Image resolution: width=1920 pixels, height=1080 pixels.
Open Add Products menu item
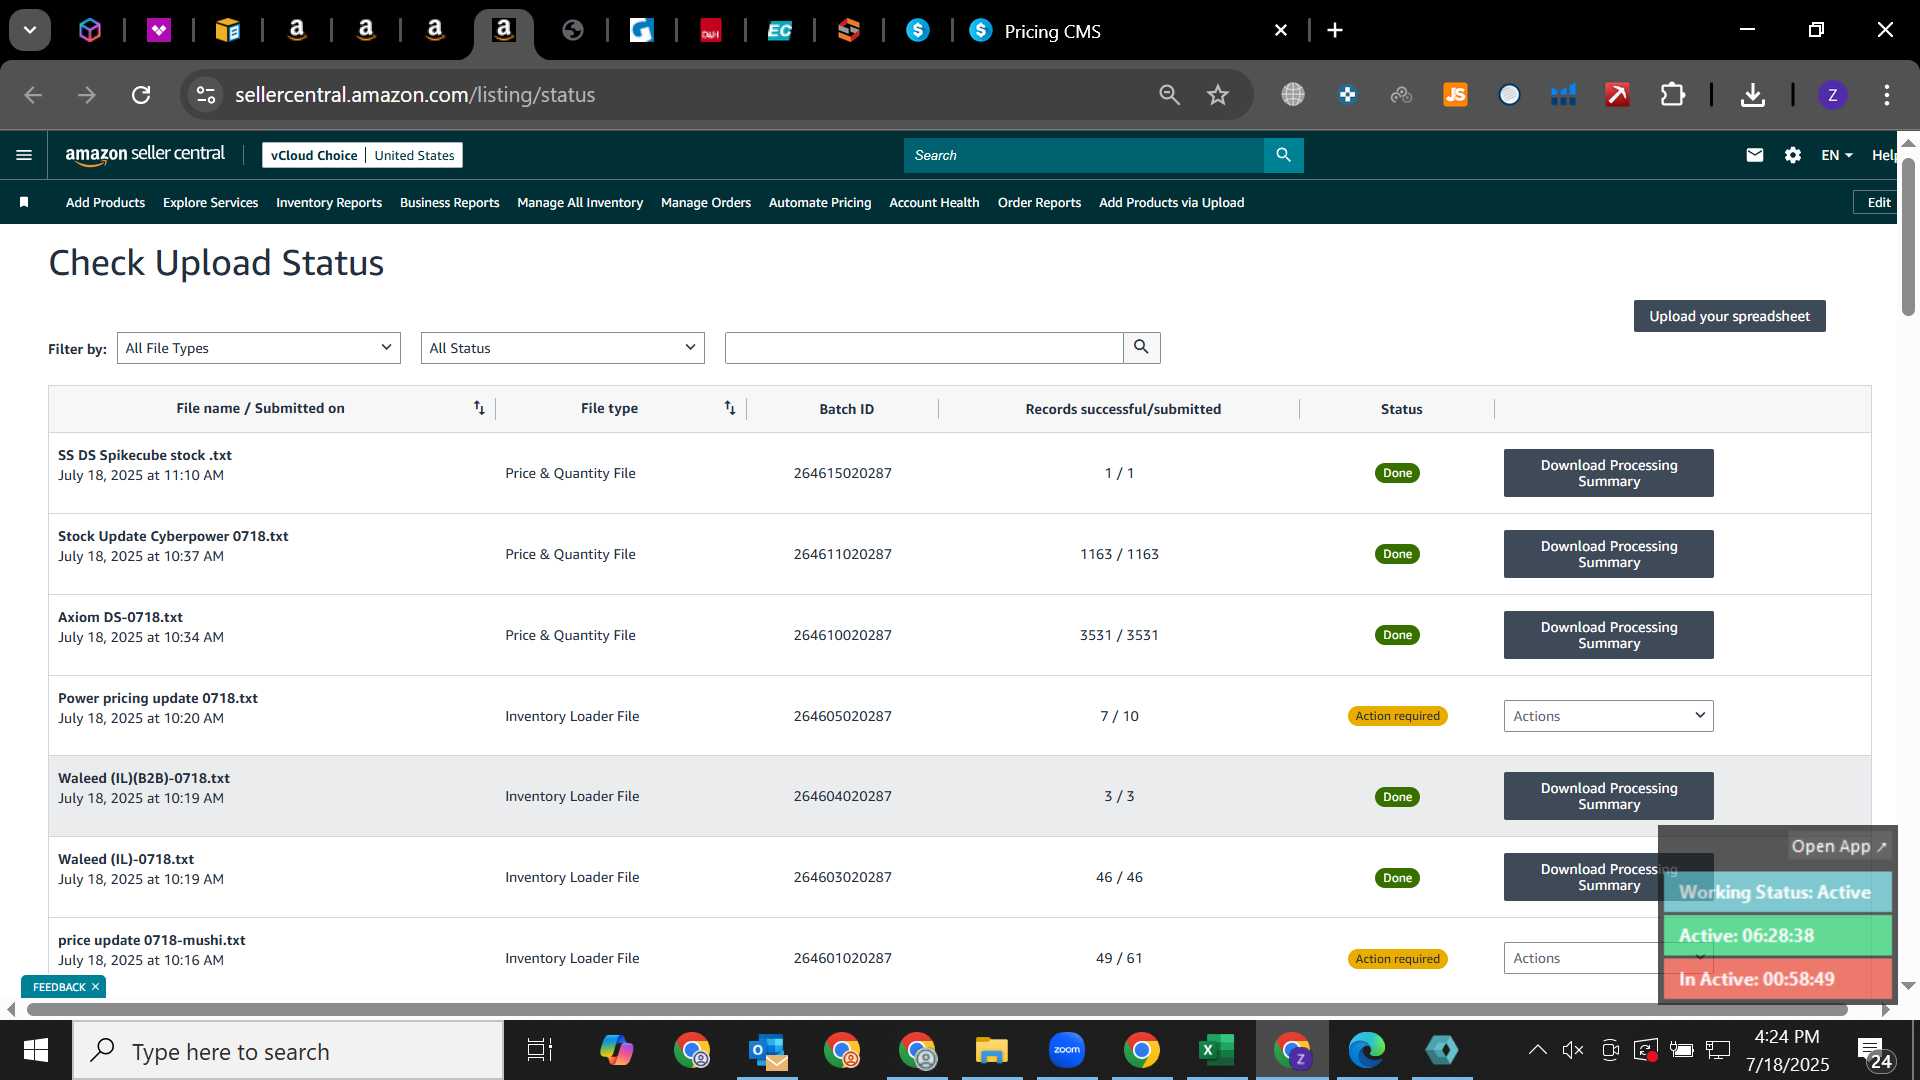pyautogui.click(x=105, y=202)
